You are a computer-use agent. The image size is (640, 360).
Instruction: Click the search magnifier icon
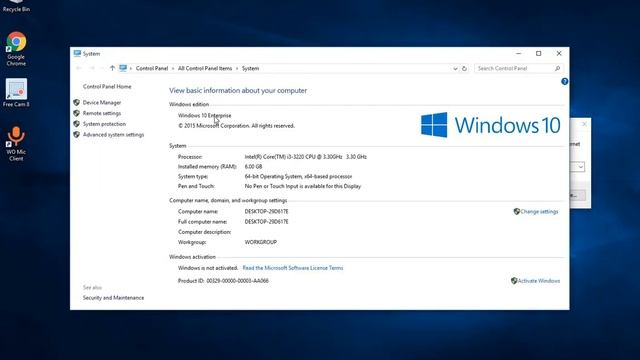click(557, 69)
